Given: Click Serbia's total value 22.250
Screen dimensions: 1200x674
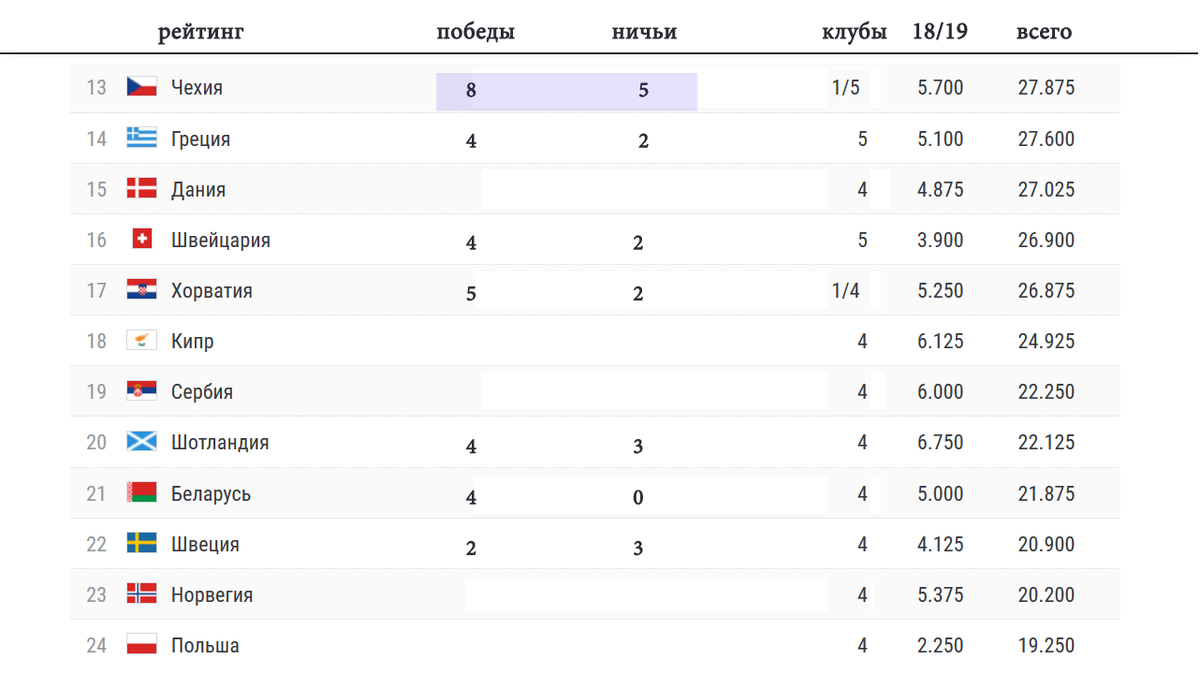Looking at the screenshot, I should (x=1046, y=392).
